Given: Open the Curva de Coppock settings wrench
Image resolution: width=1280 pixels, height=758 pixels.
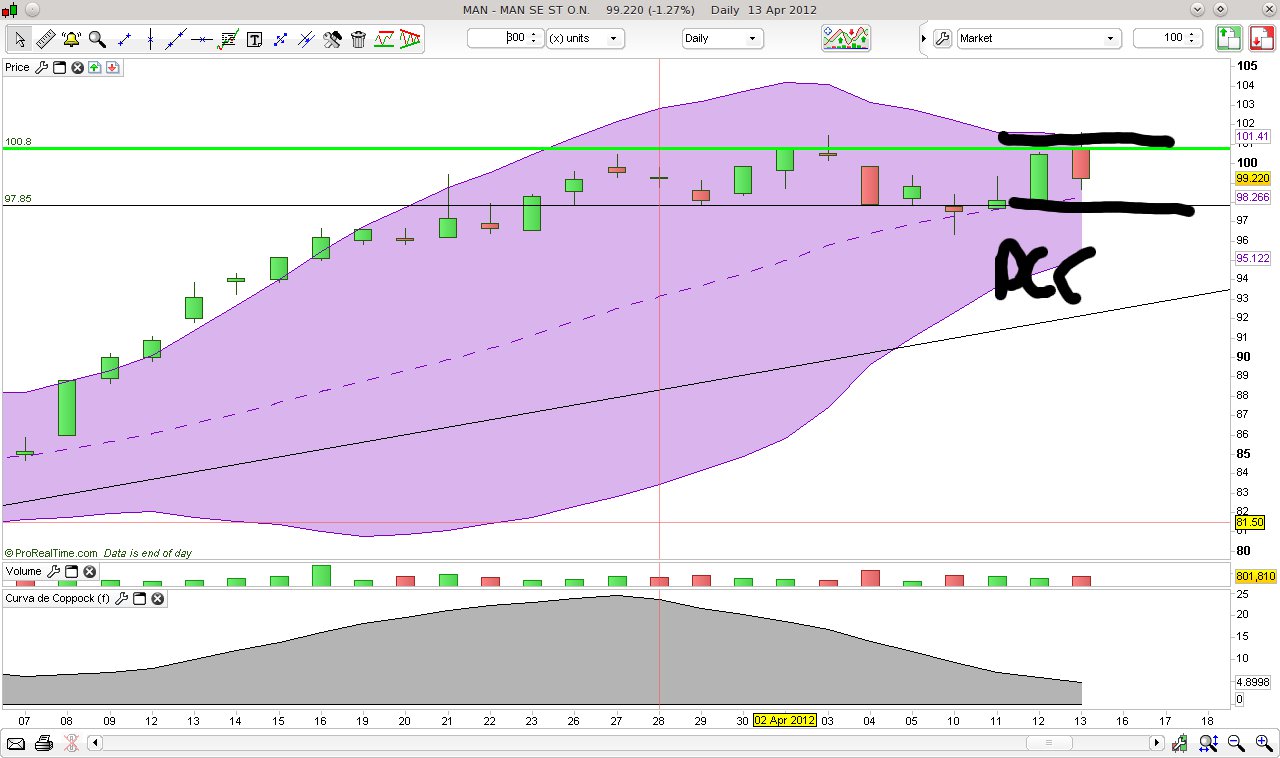Looking at the screenshot, I should click(x=122, y=598).
